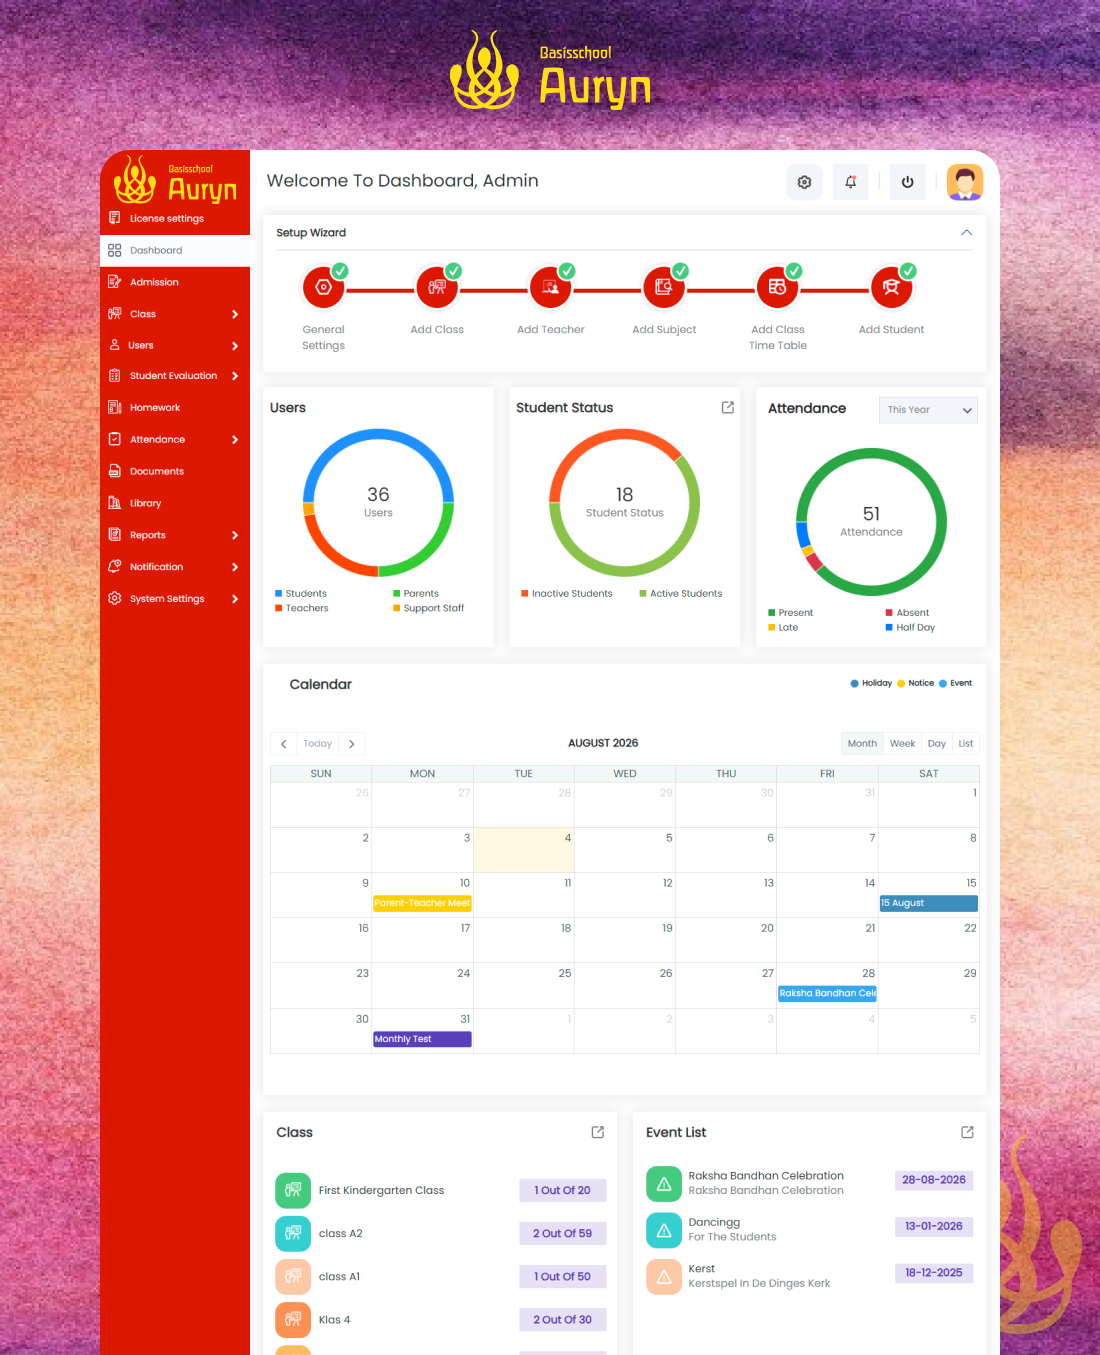Screen dimensions: 1100x1355
Task: Switch calendar to List view
Action: click(x=965, y=743)
